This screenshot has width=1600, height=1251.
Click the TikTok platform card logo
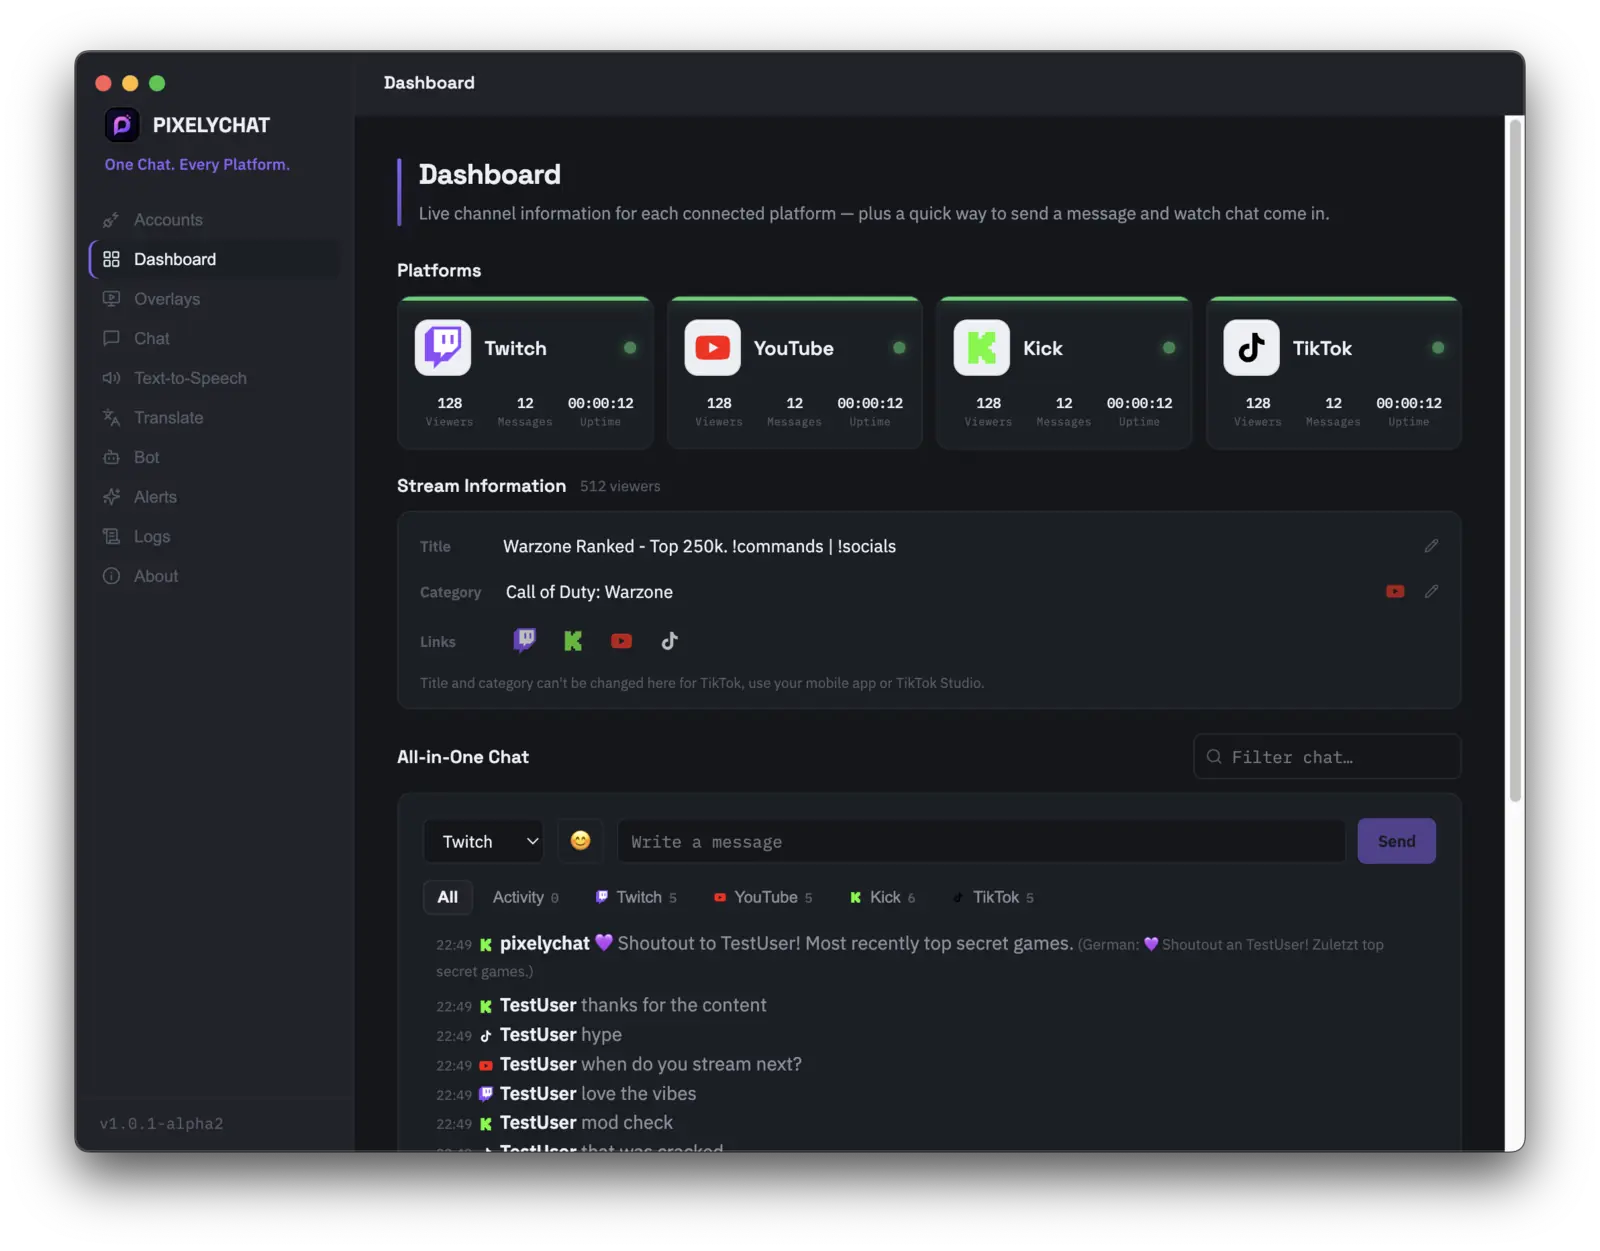1251,348
